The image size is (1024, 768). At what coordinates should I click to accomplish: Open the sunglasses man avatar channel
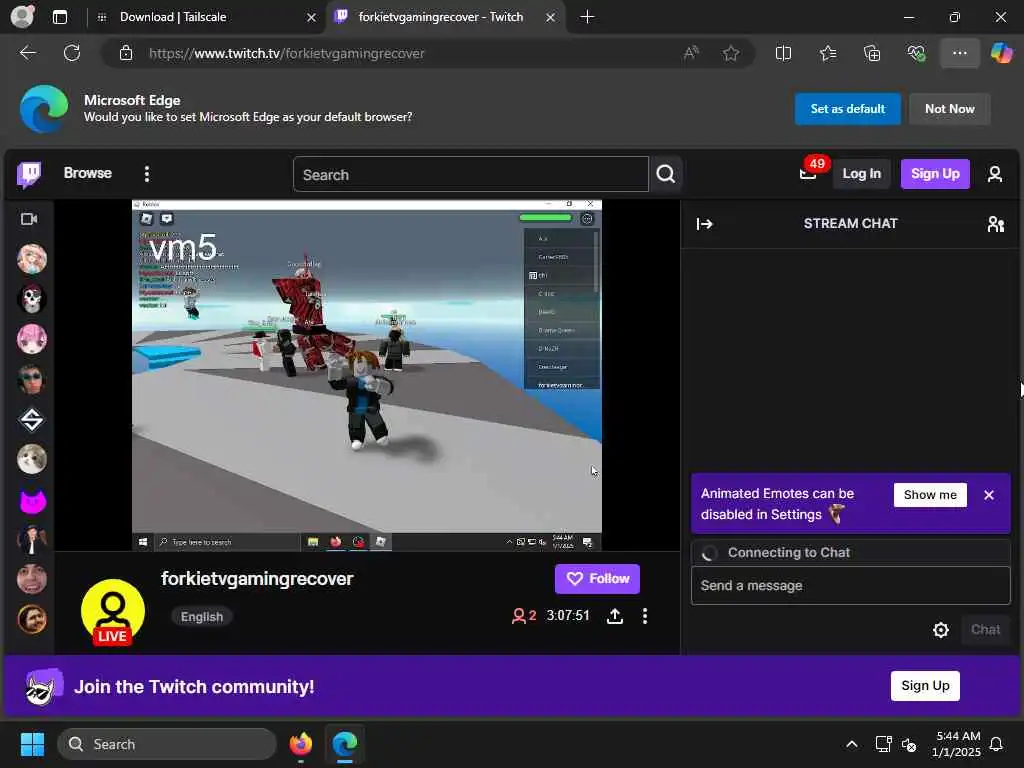31,379
